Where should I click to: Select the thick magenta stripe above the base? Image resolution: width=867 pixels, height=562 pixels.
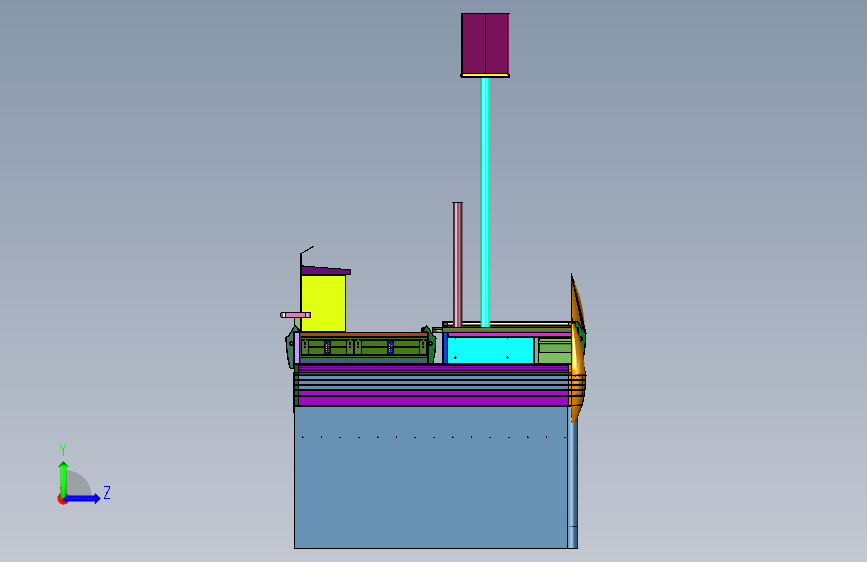click(x=434, y=400)
